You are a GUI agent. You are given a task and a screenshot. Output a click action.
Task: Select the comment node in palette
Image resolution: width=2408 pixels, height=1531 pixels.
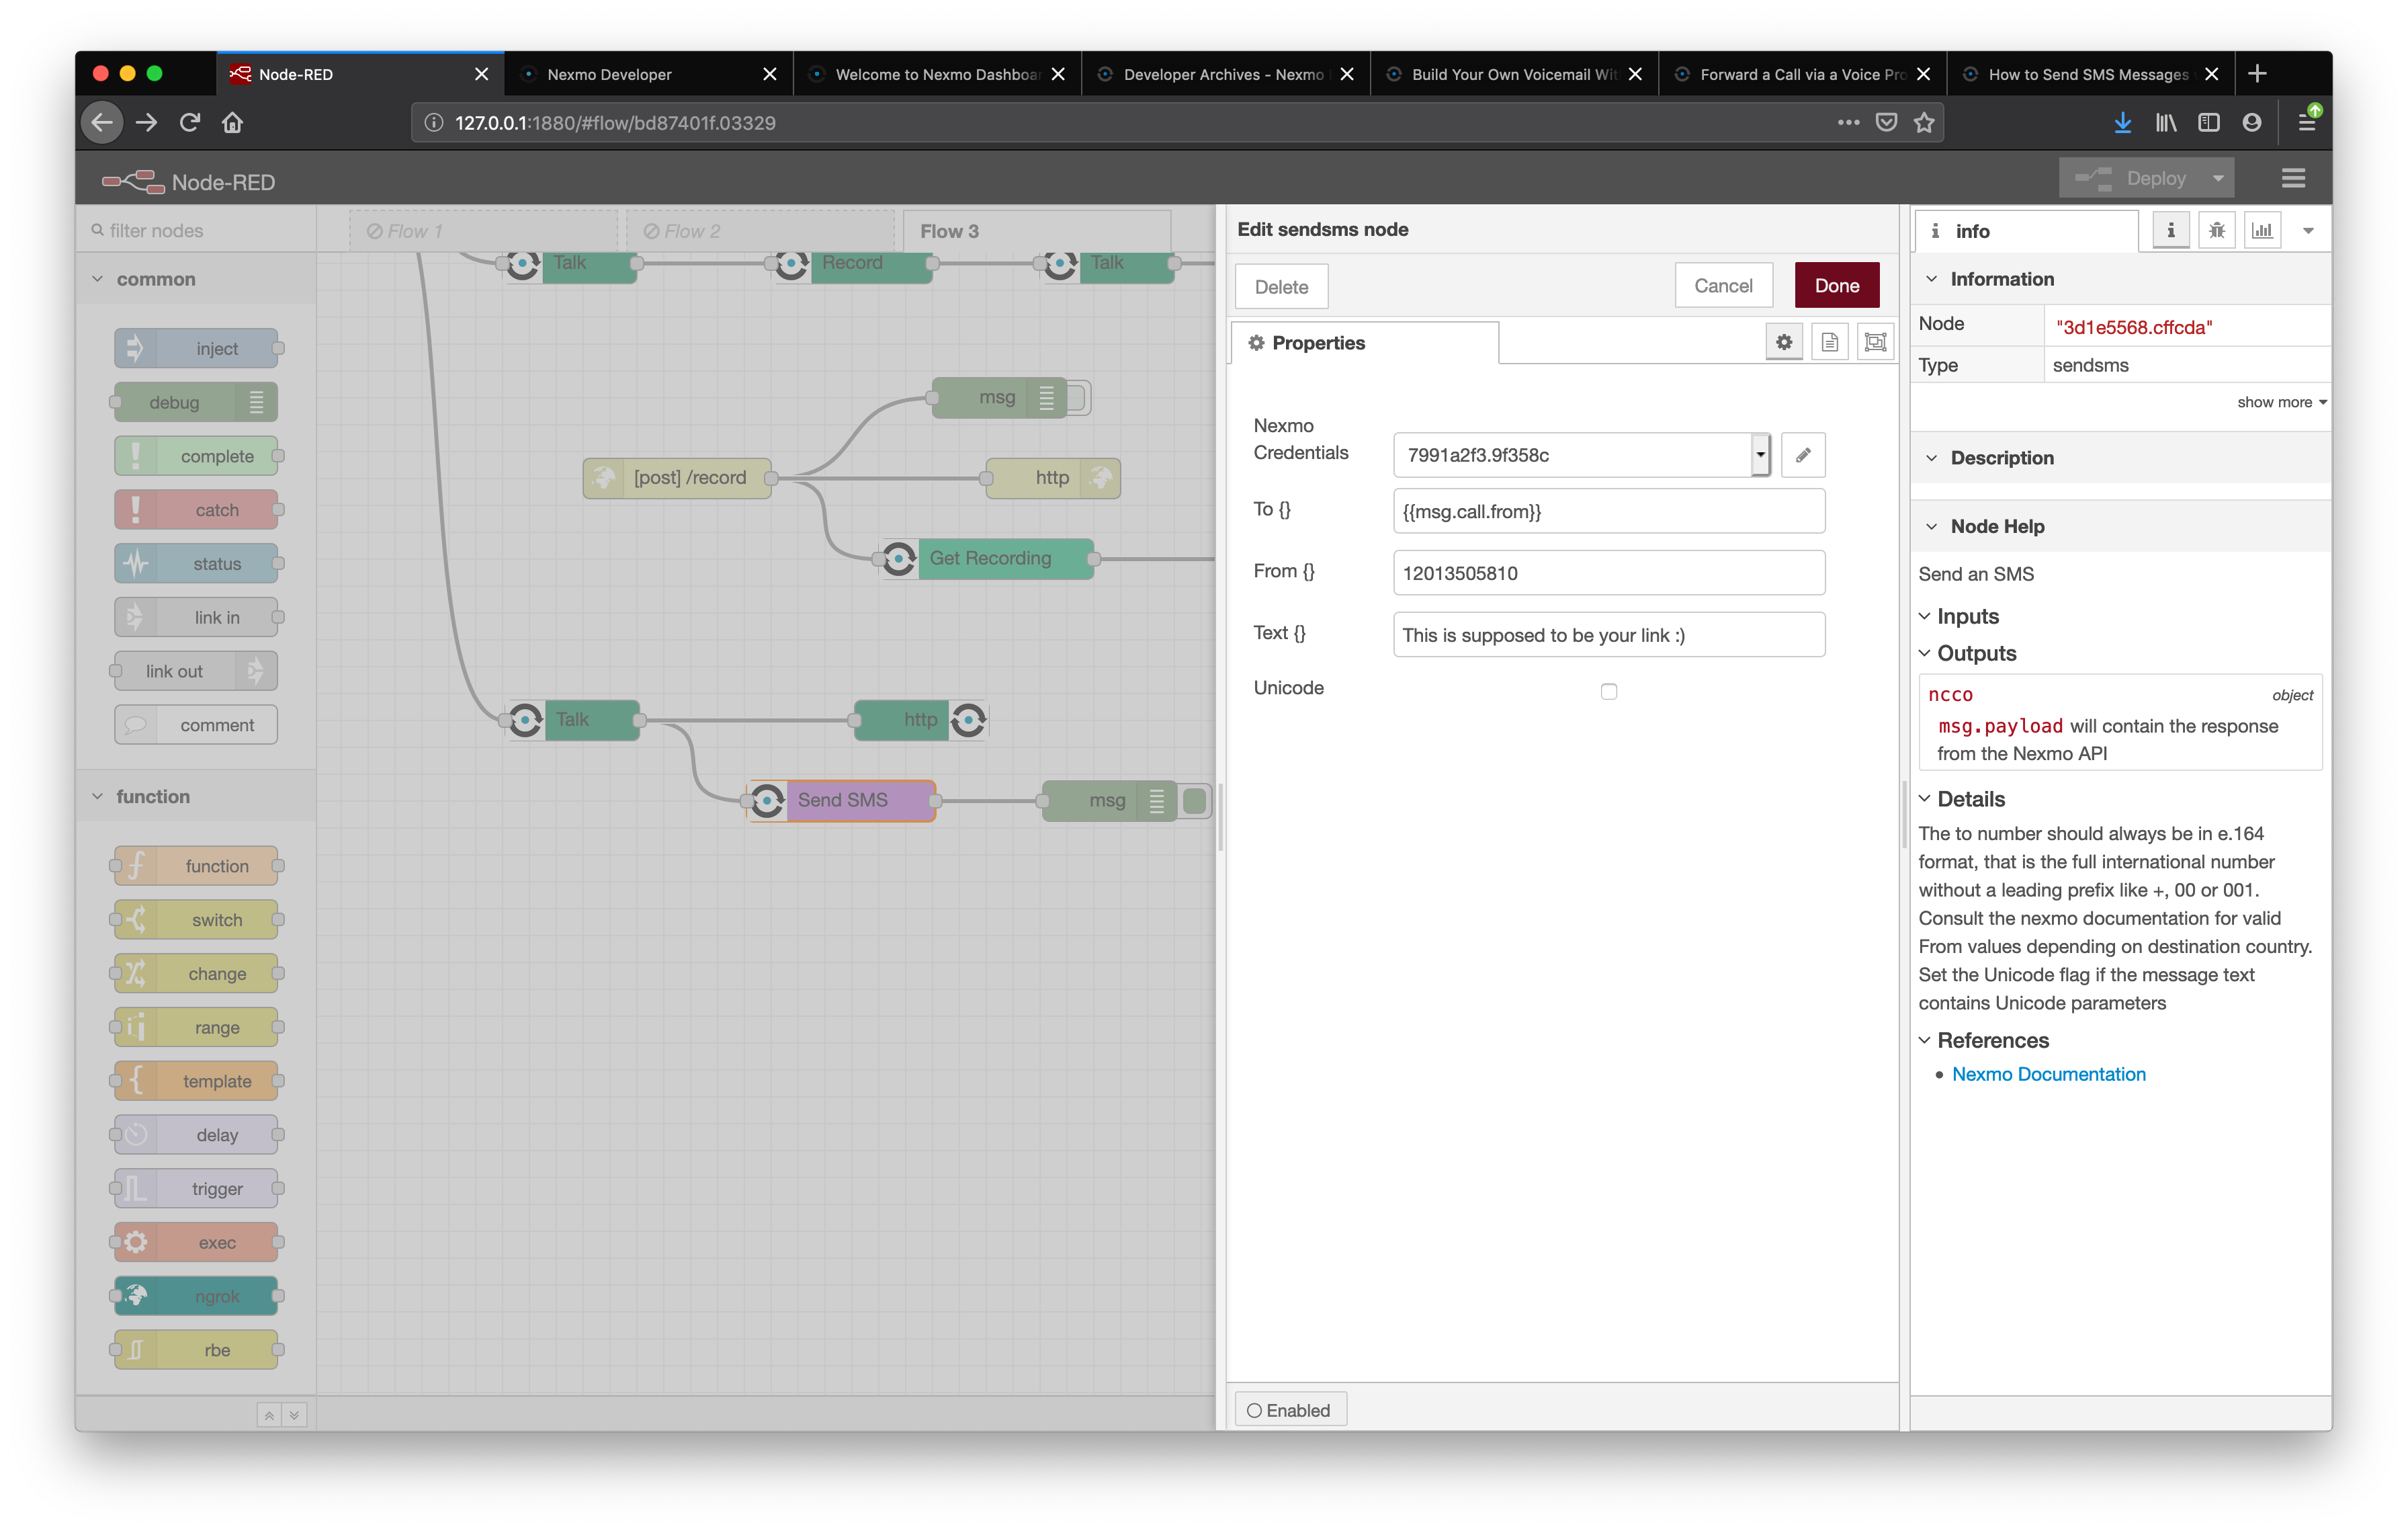tap(196, 725)
